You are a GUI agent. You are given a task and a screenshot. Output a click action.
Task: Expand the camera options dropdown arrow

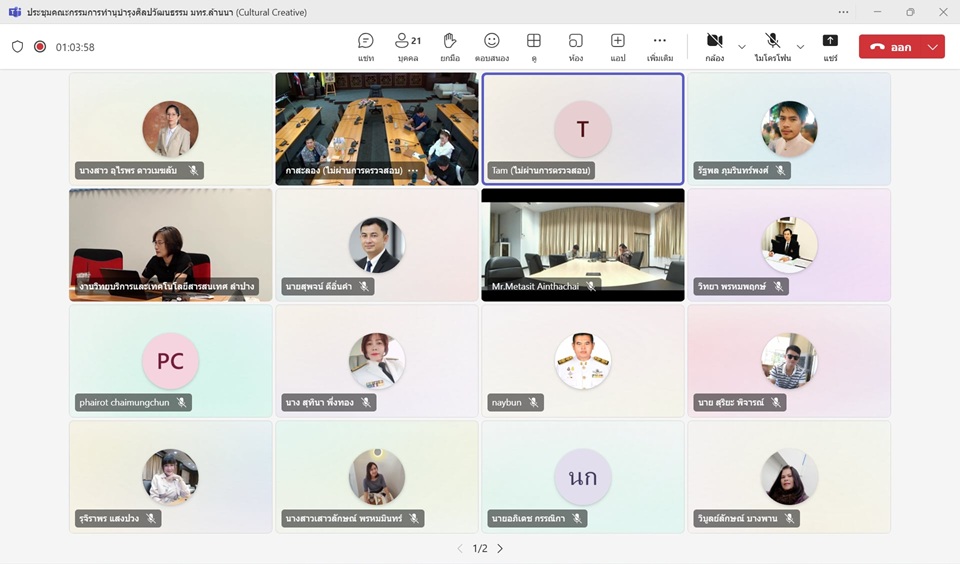pos(742,47)
